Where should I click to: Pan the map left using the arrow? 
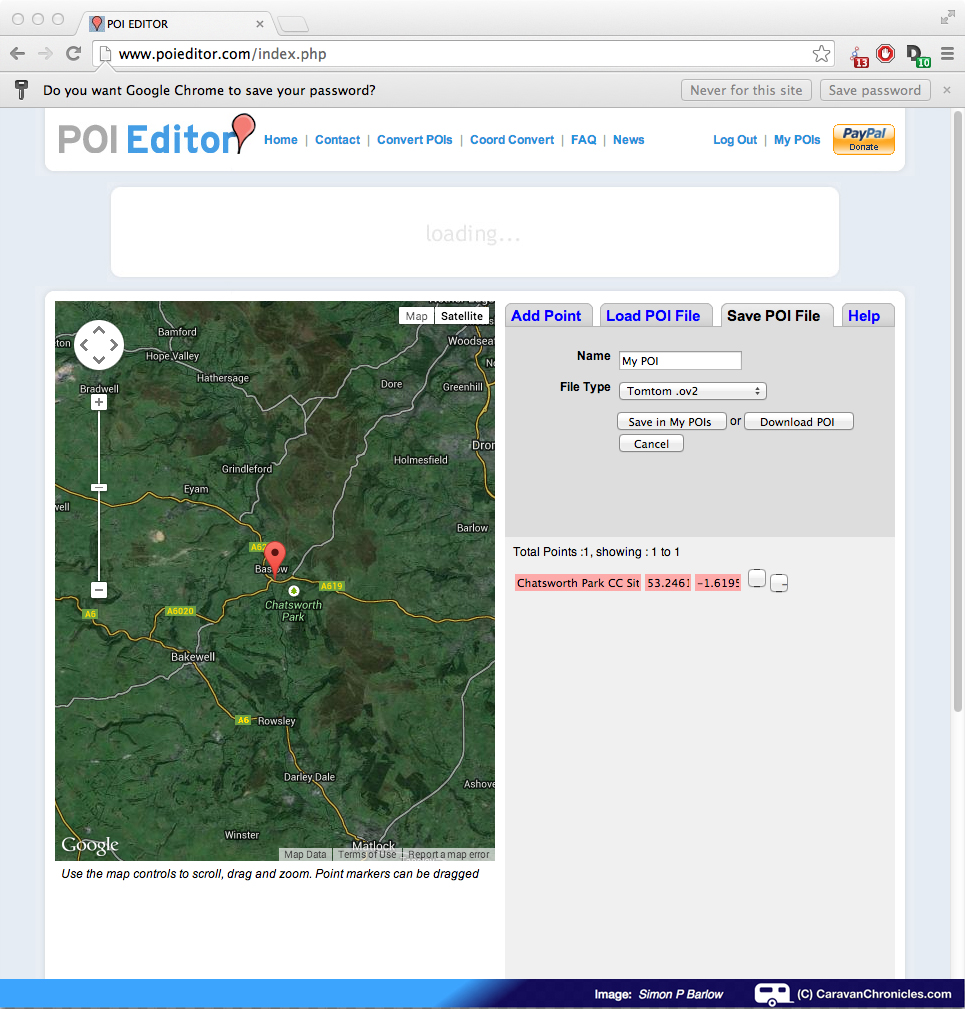click(x=84, y=346)
